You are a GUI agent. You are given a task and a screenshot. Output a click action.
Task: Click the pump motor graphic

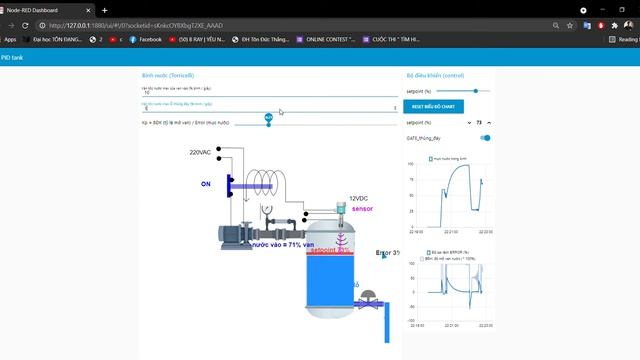click(235, 236)
